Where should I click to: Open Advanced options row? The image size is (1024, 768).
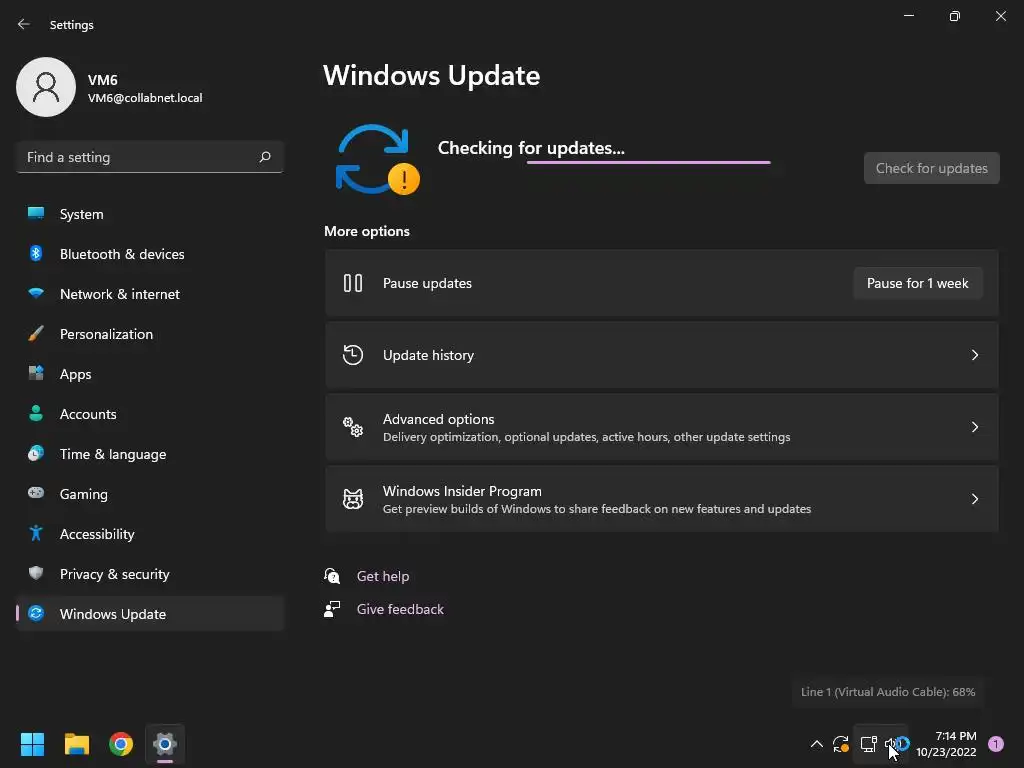pyautogui.click(x=662, y=427)
